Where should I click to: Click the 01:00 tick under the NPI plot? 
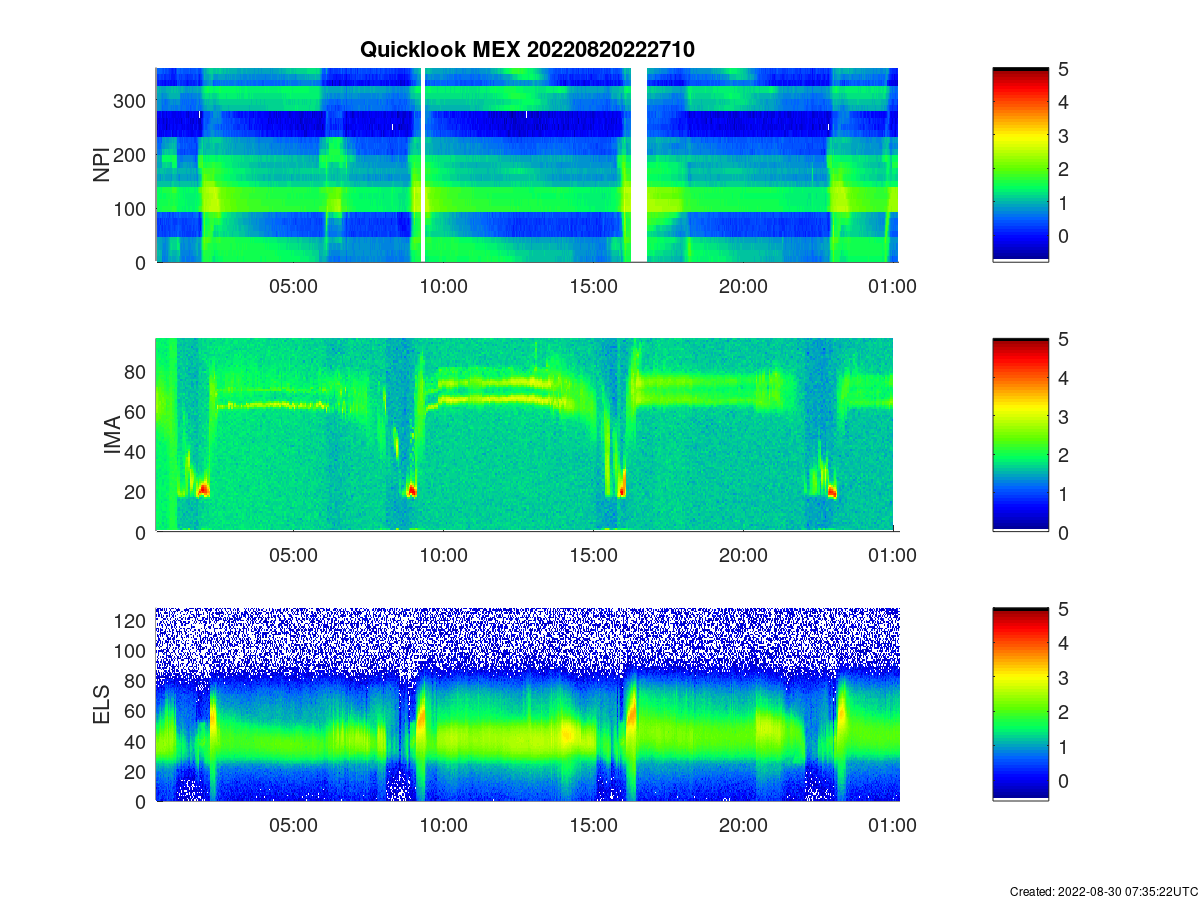pyautogui.click(x=892, y=286)
